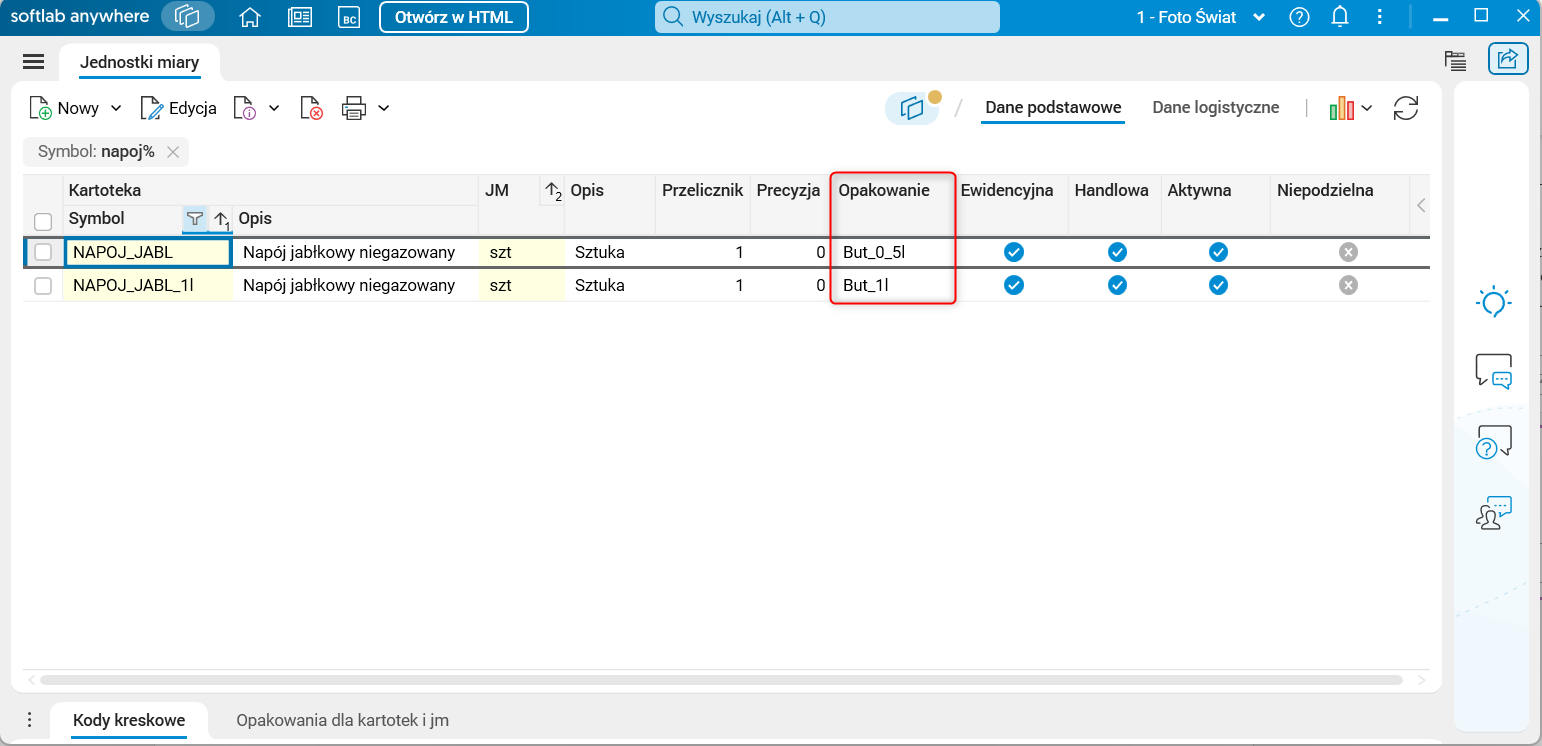Toggle Niepodzielna mark for NAPOJ_JABL_1l row
The height and width of the screenshot is (746, 1542).
pos(1348,285)
